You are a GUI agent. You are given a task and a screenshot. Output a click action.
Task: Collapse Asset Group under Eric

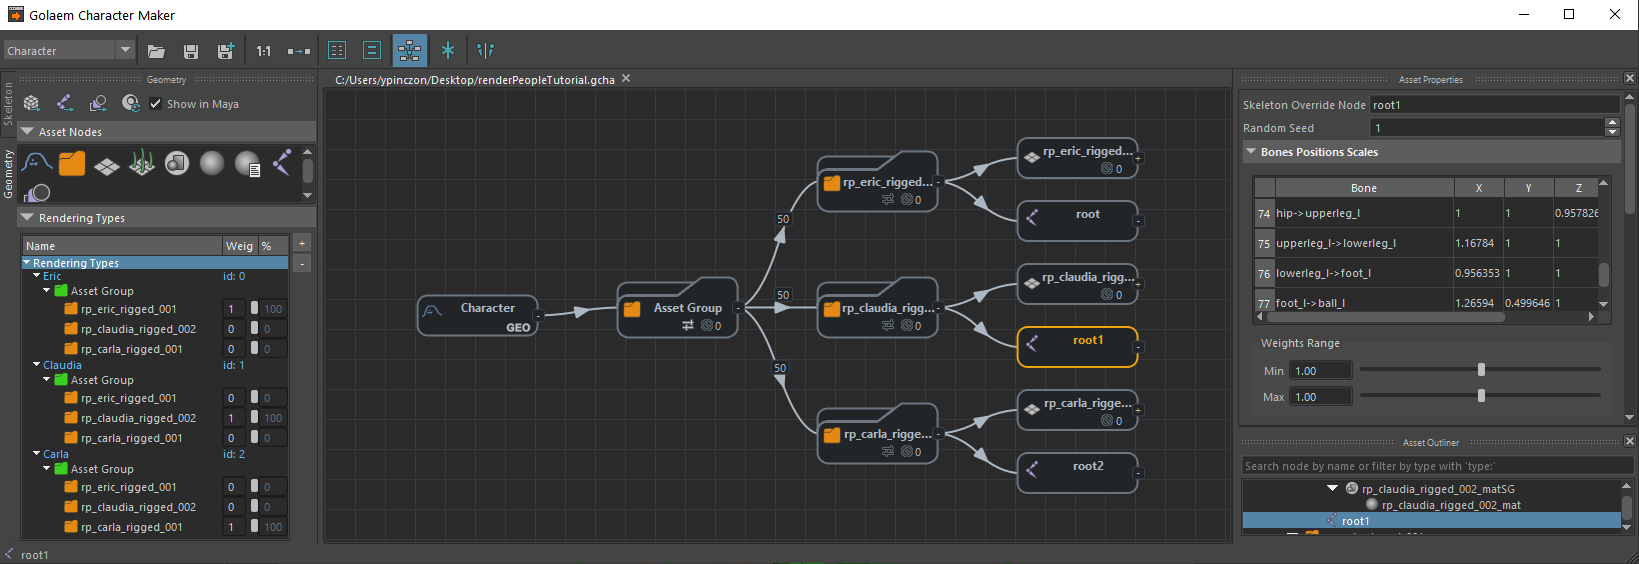47,290
